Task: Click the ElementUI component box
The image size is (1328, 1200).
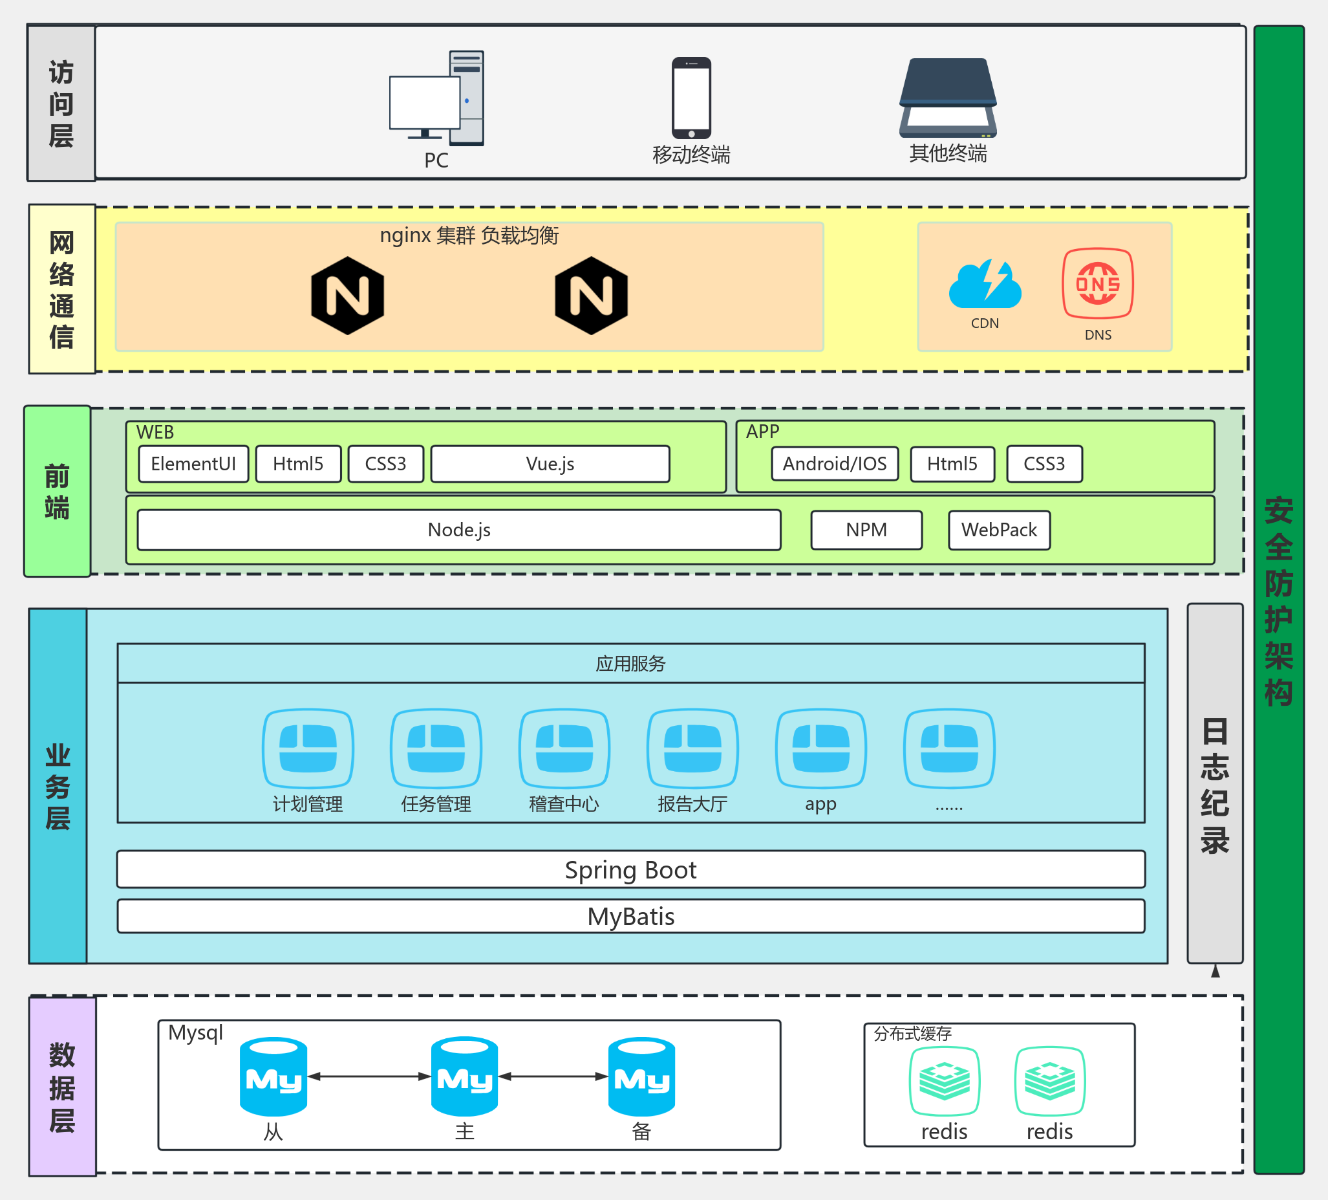Action: (192, 463)
